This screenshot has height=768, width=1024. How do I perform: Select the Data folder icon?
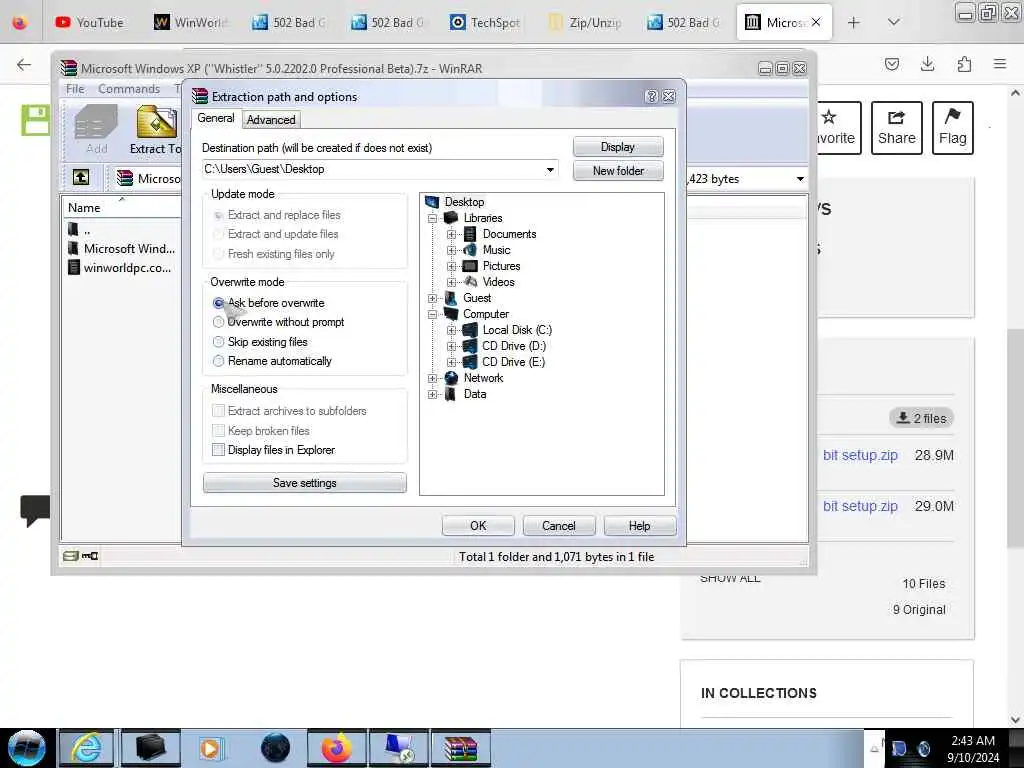[x=451, y=394]
